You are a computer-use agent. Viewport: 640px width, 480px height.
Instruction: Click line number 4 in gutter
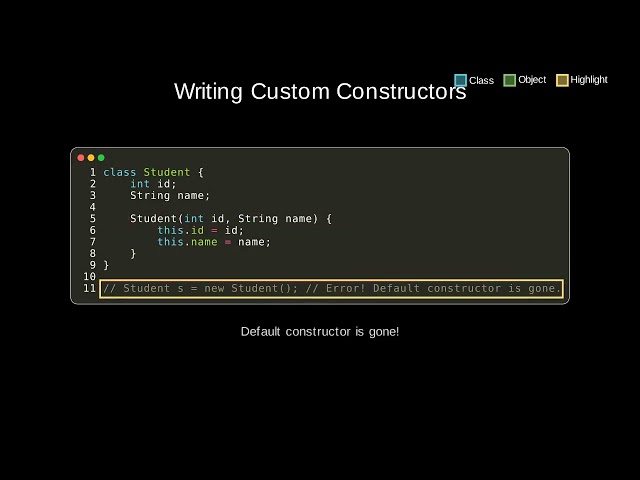[x=93, y=207]
